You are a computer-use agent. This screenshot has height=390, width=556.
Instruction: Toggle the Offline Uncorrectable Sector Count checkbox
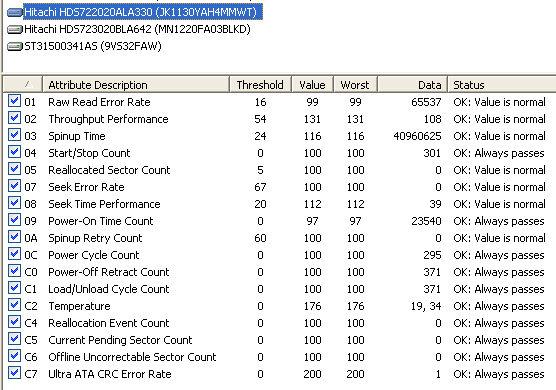click(14, 356)
